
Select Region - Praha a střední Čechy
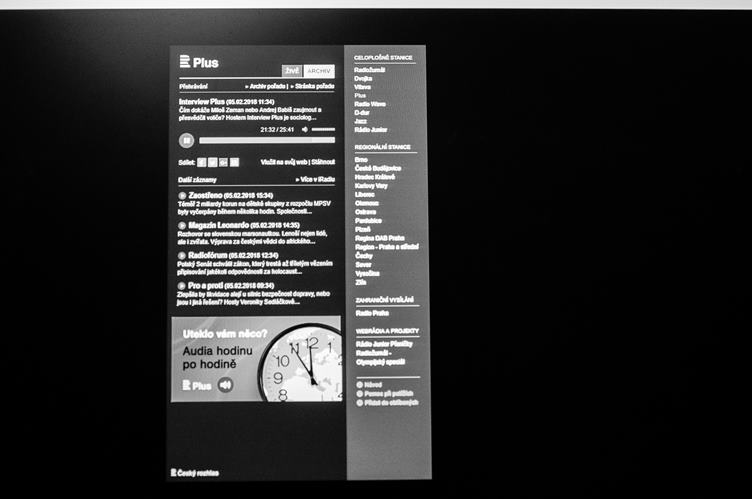coord(387,251)
